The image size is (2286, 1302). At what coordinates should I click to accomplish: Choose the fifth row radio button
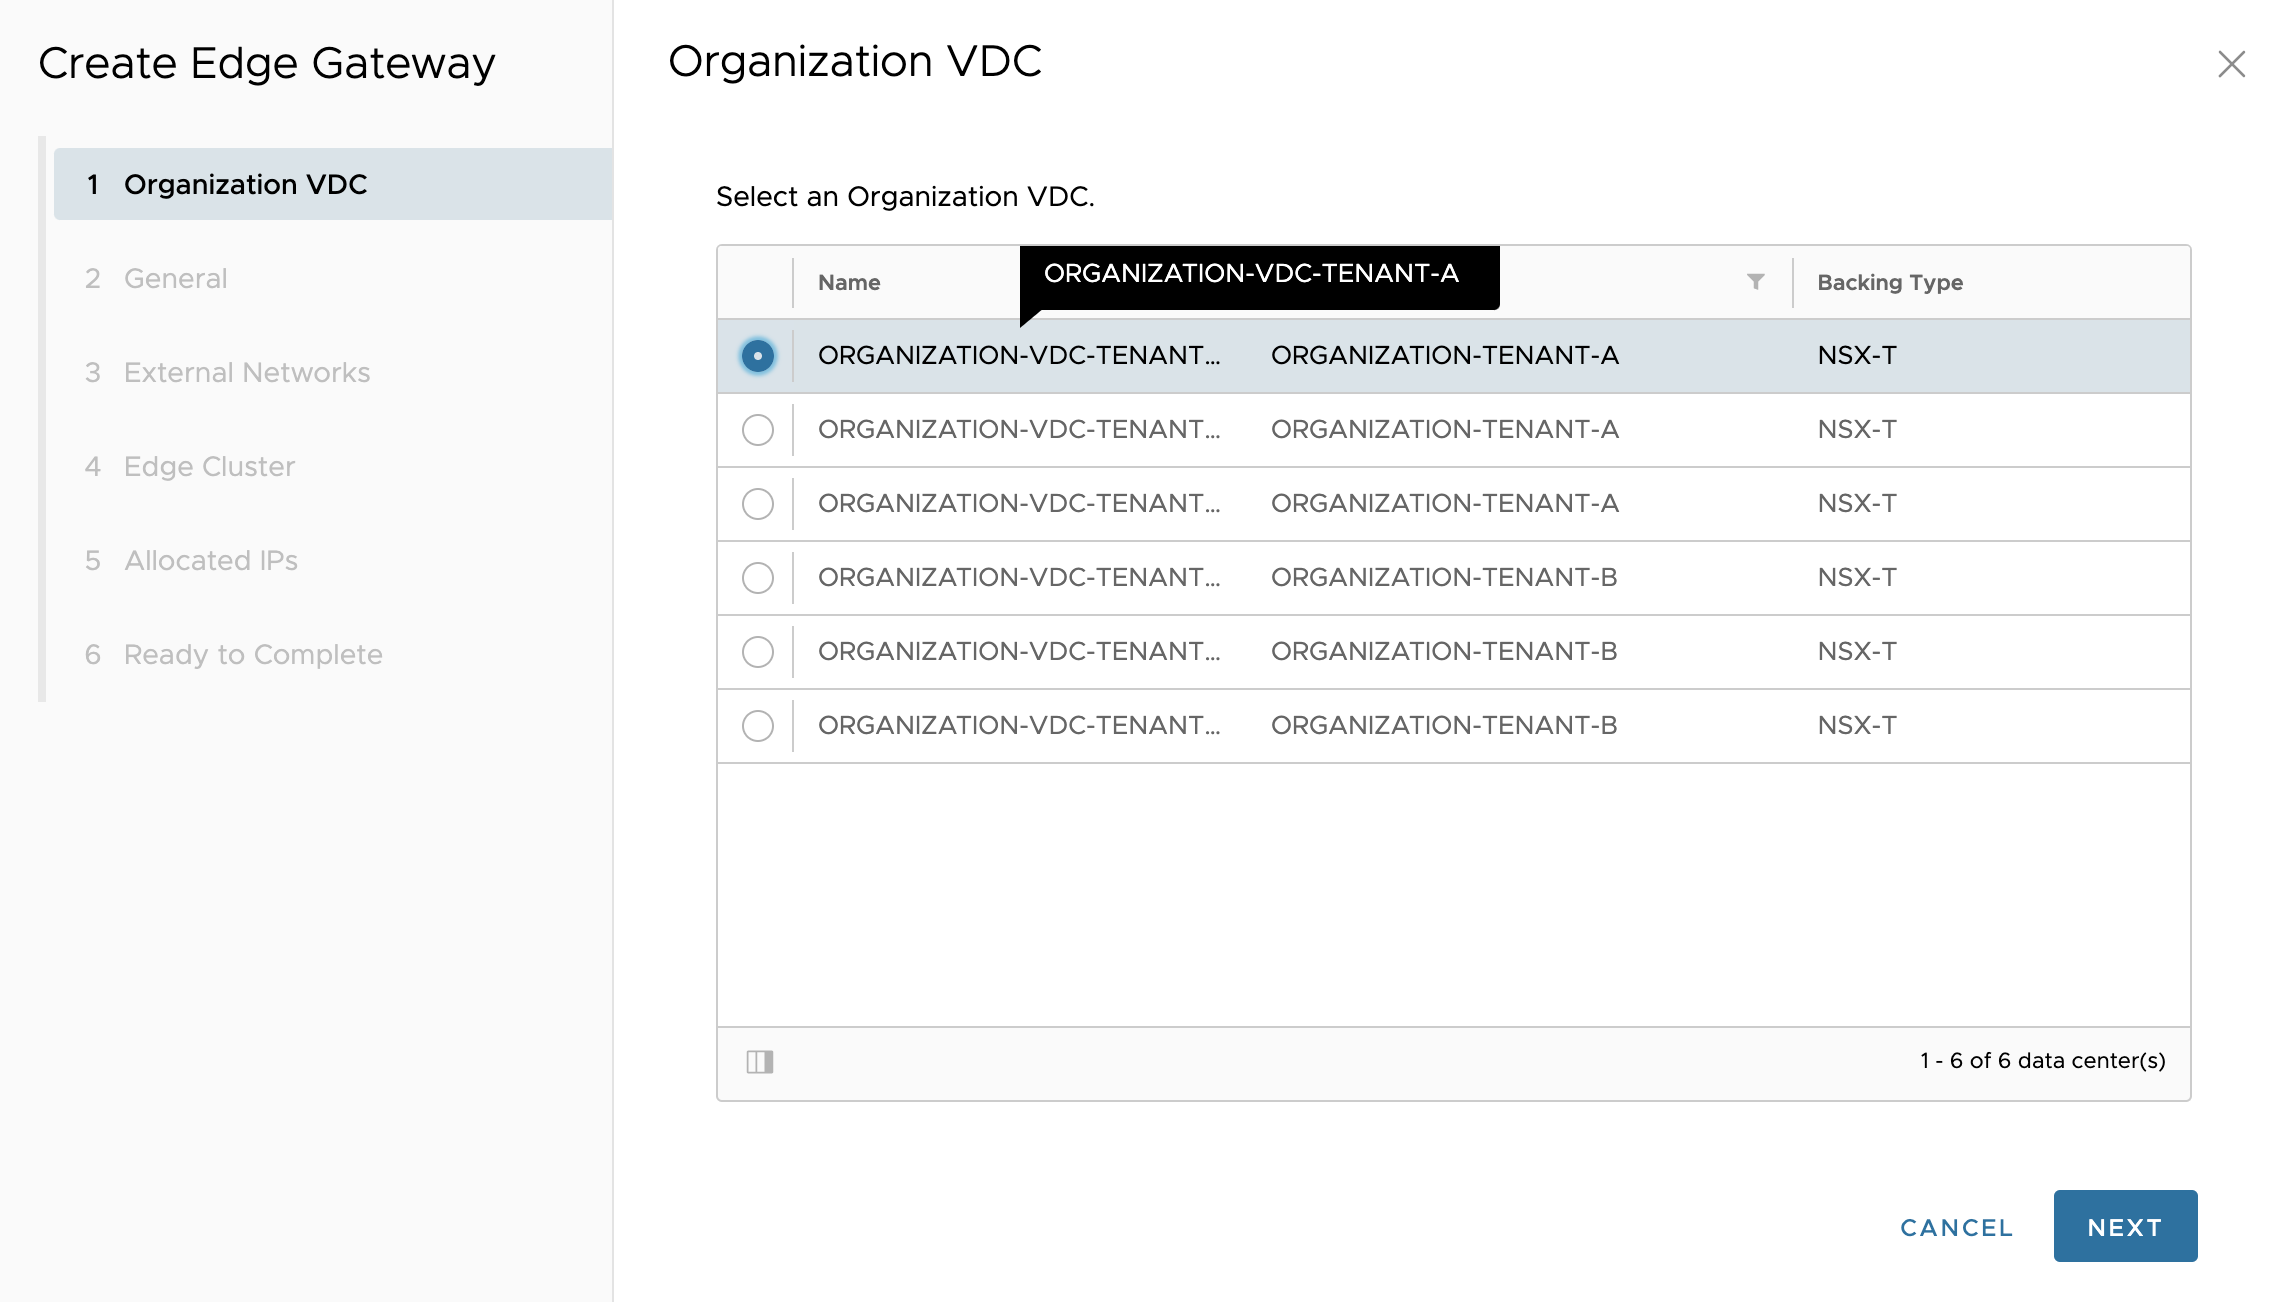[x=758, y=652]
